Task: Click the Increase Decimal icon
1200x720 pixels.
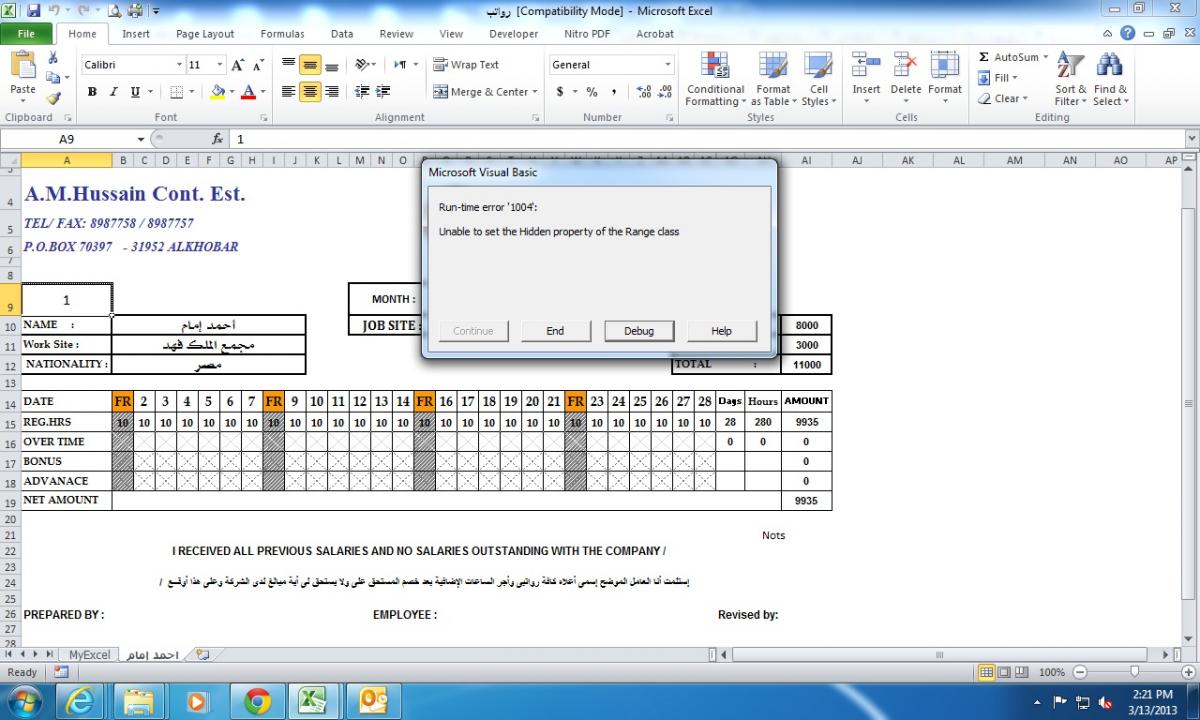Action: click(x=643, y=92)
